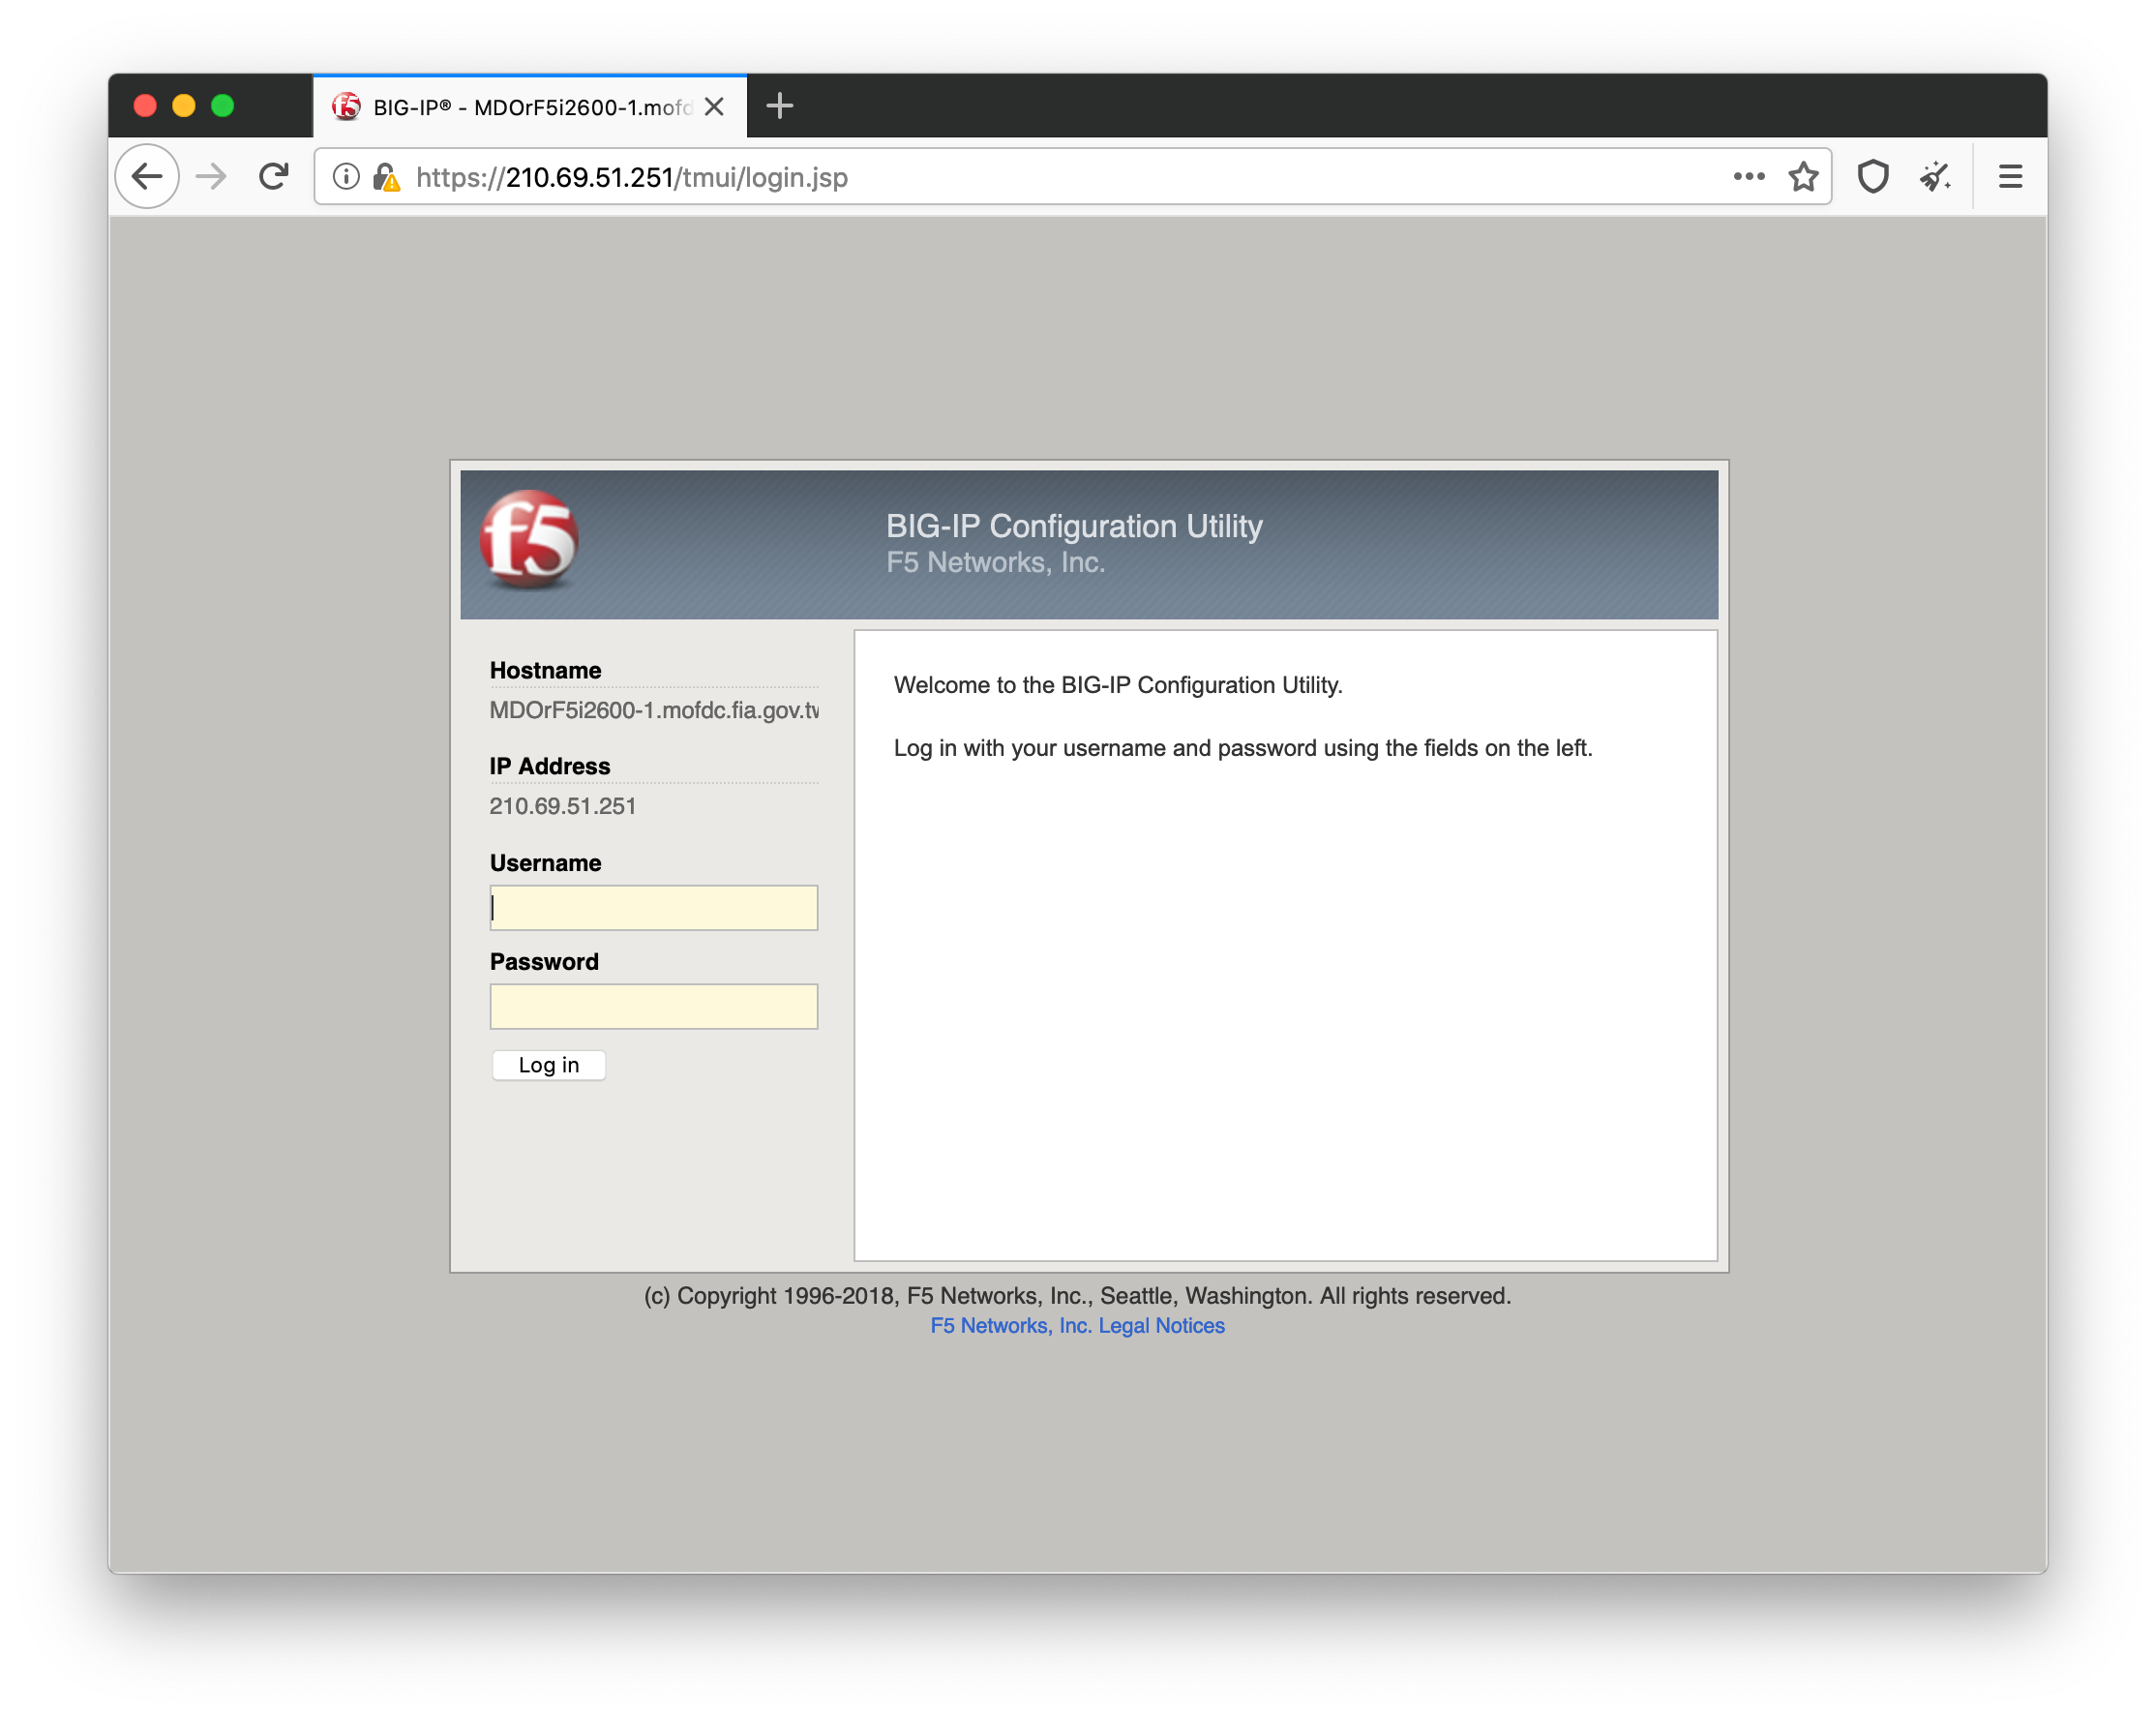The image size is (2156, 1717).
Task: Click the Username label
Action: (x=545, y=863)
